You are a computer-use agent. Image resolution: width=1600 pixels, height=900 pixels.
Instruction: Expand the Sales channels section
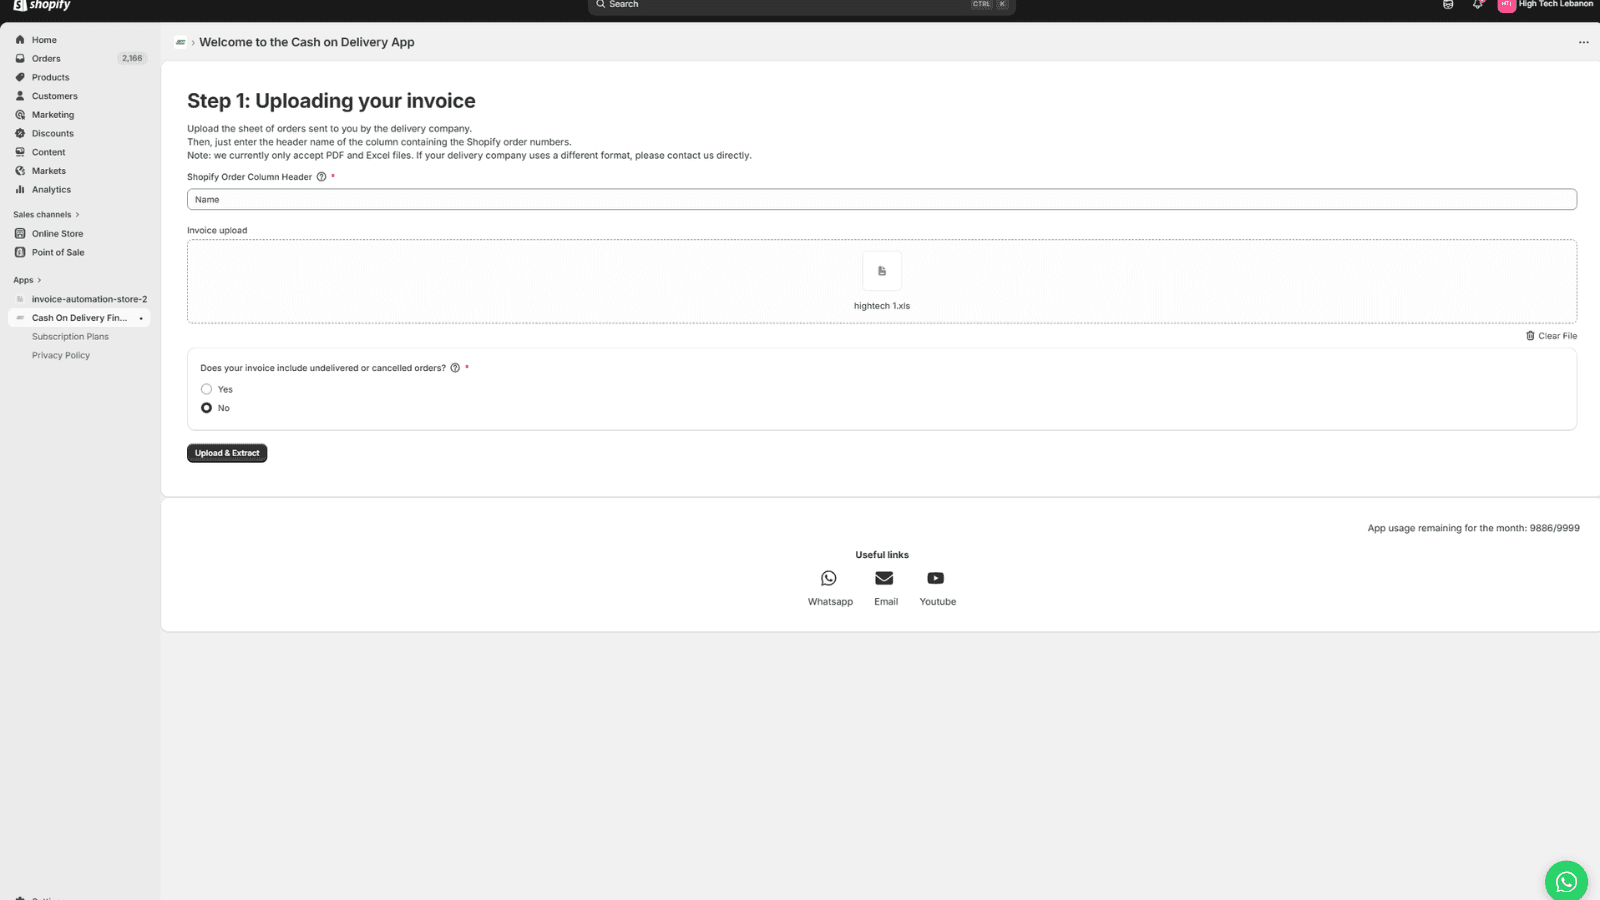pos(46,214)
